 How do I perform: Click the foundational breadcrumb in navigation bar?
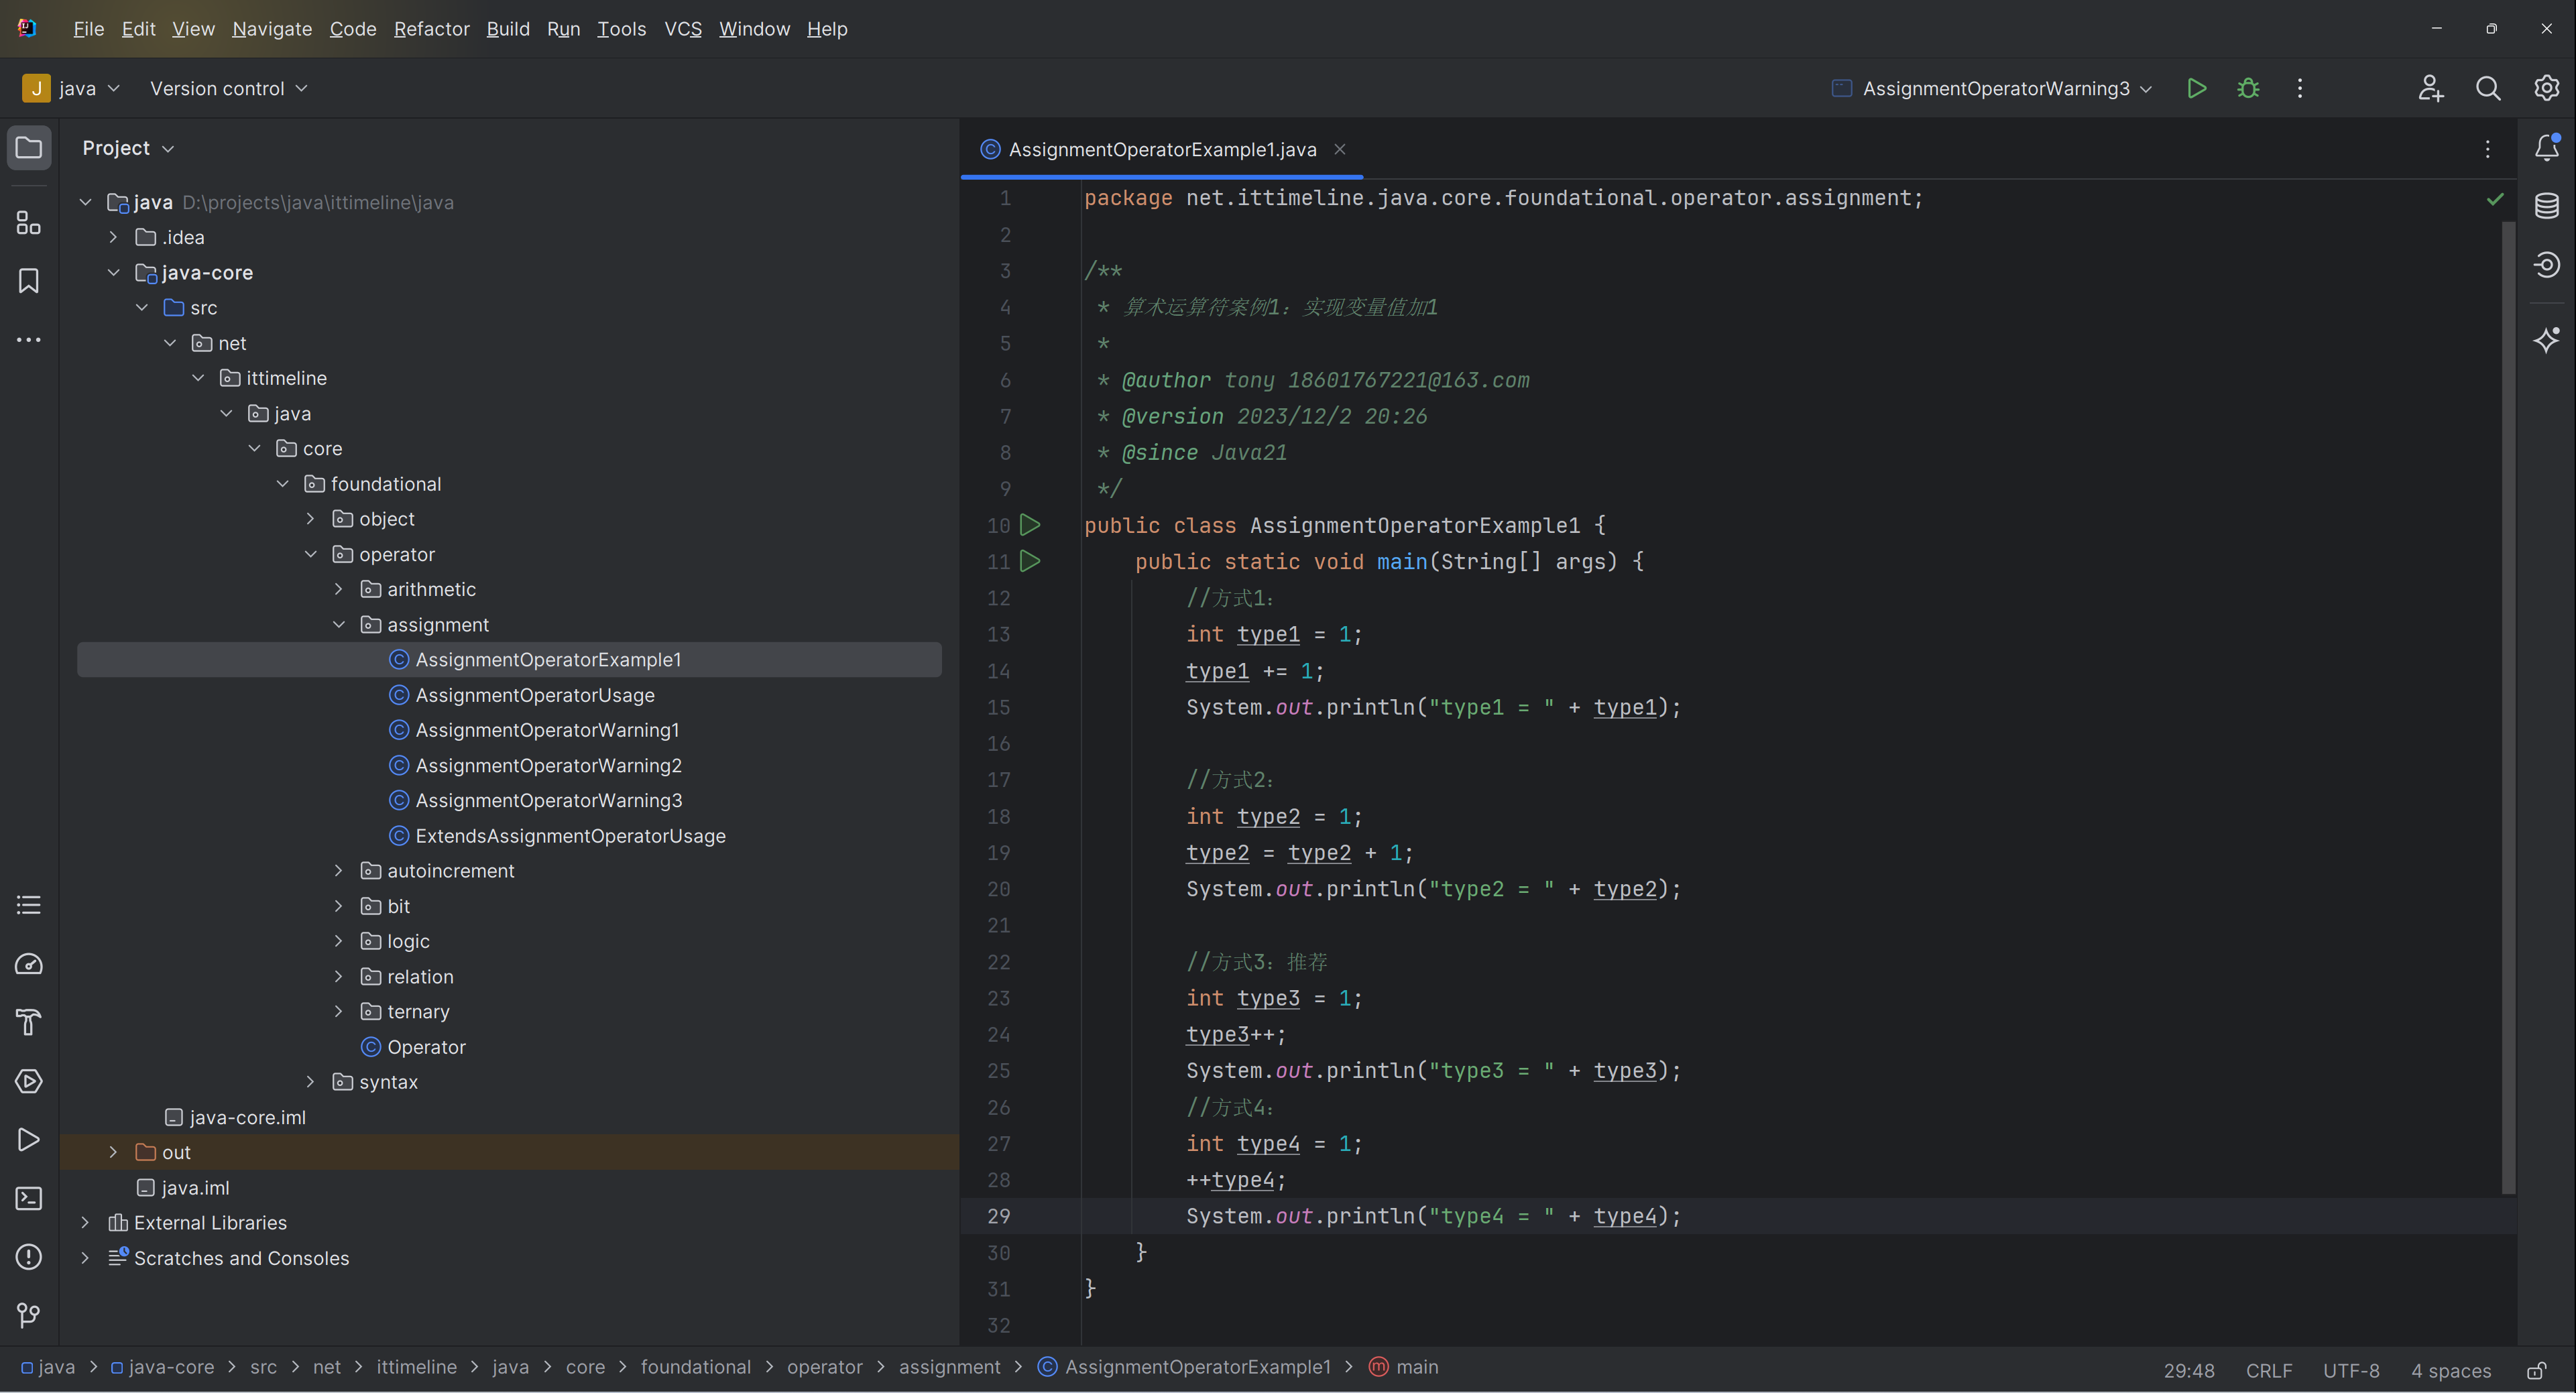click(695, 1367)
